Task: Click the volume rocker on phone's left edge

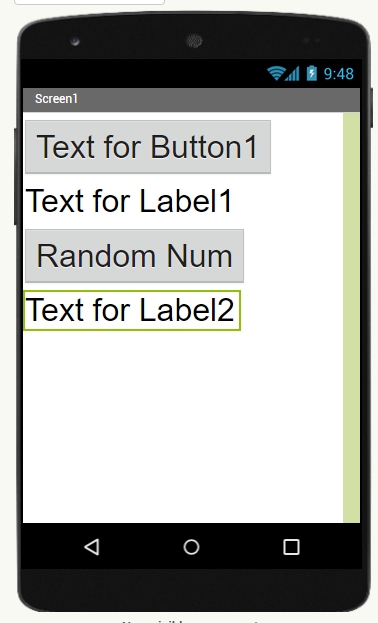Action: (x=16, y=176)
